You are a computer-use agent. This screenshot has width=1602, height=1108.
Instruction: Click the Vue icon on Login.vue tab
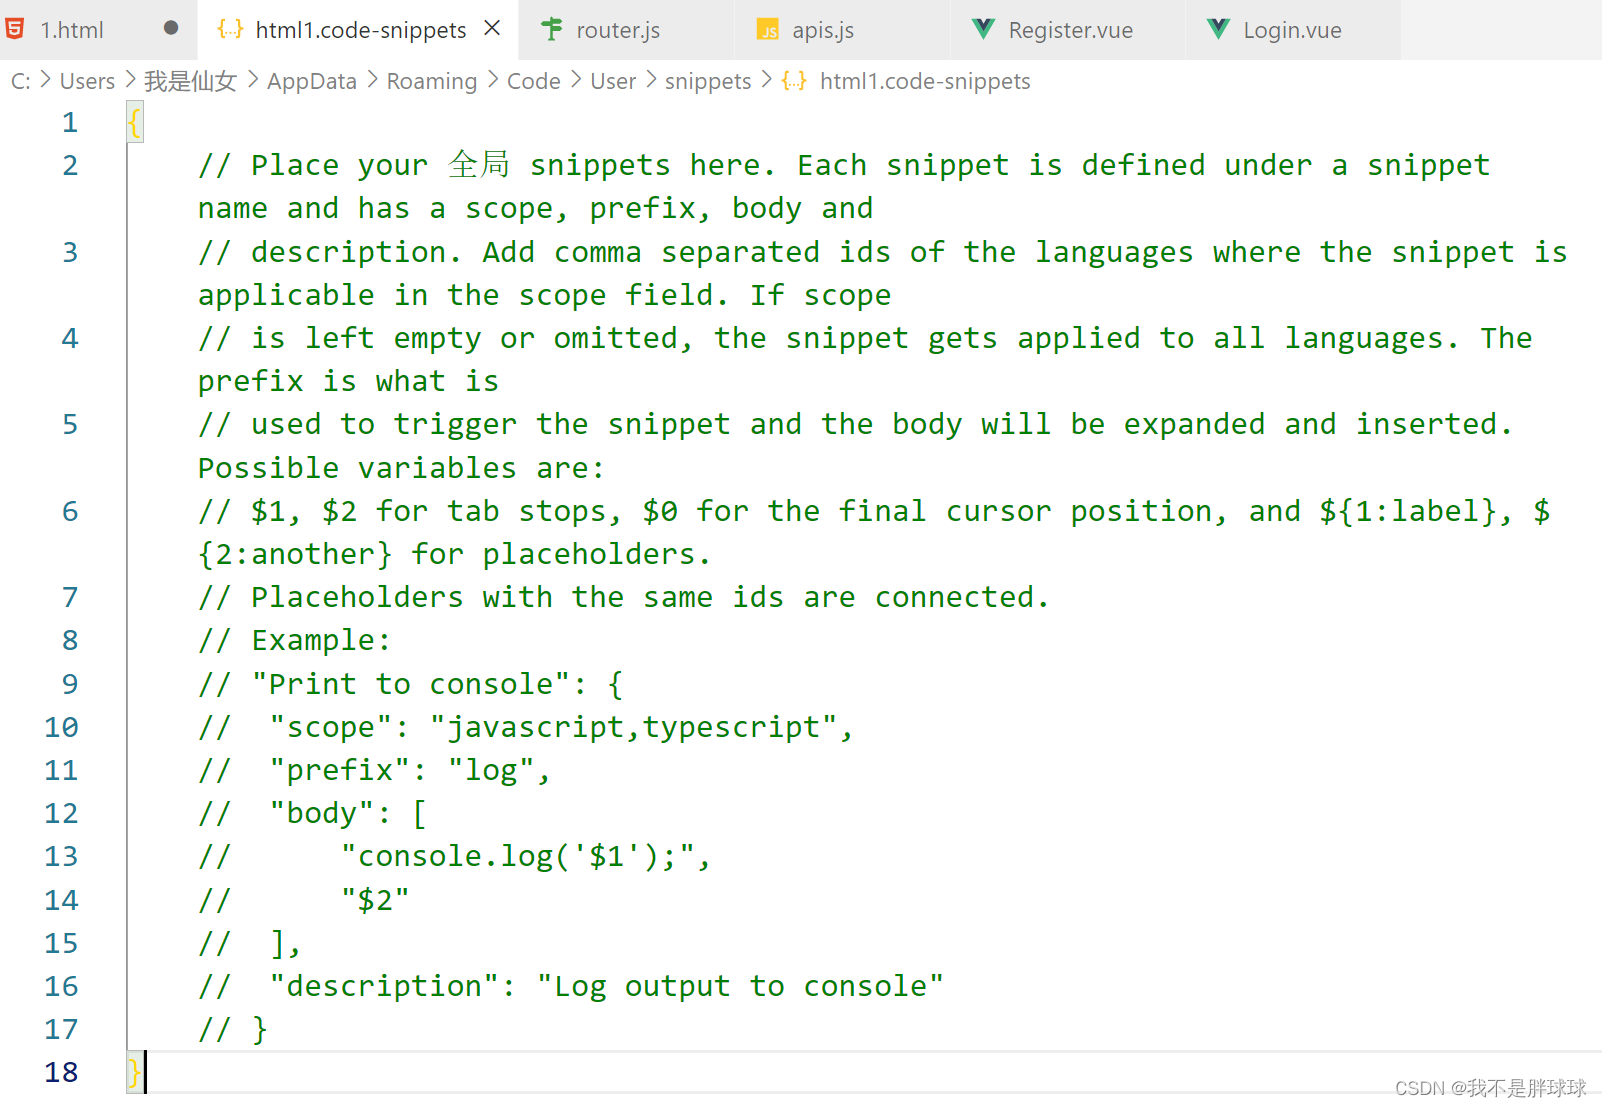pos(1218,29)
